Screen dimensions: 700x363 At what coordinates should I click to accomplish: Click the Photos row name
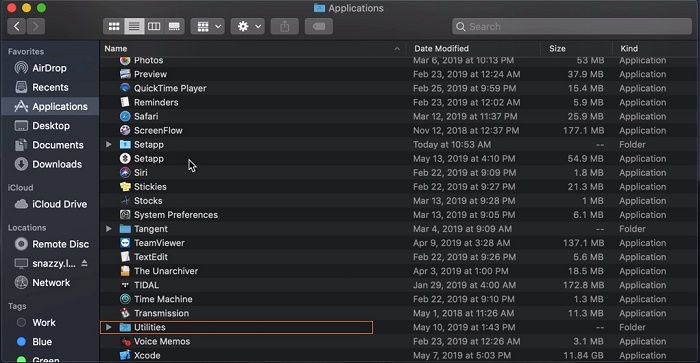[x=149, y=60]
